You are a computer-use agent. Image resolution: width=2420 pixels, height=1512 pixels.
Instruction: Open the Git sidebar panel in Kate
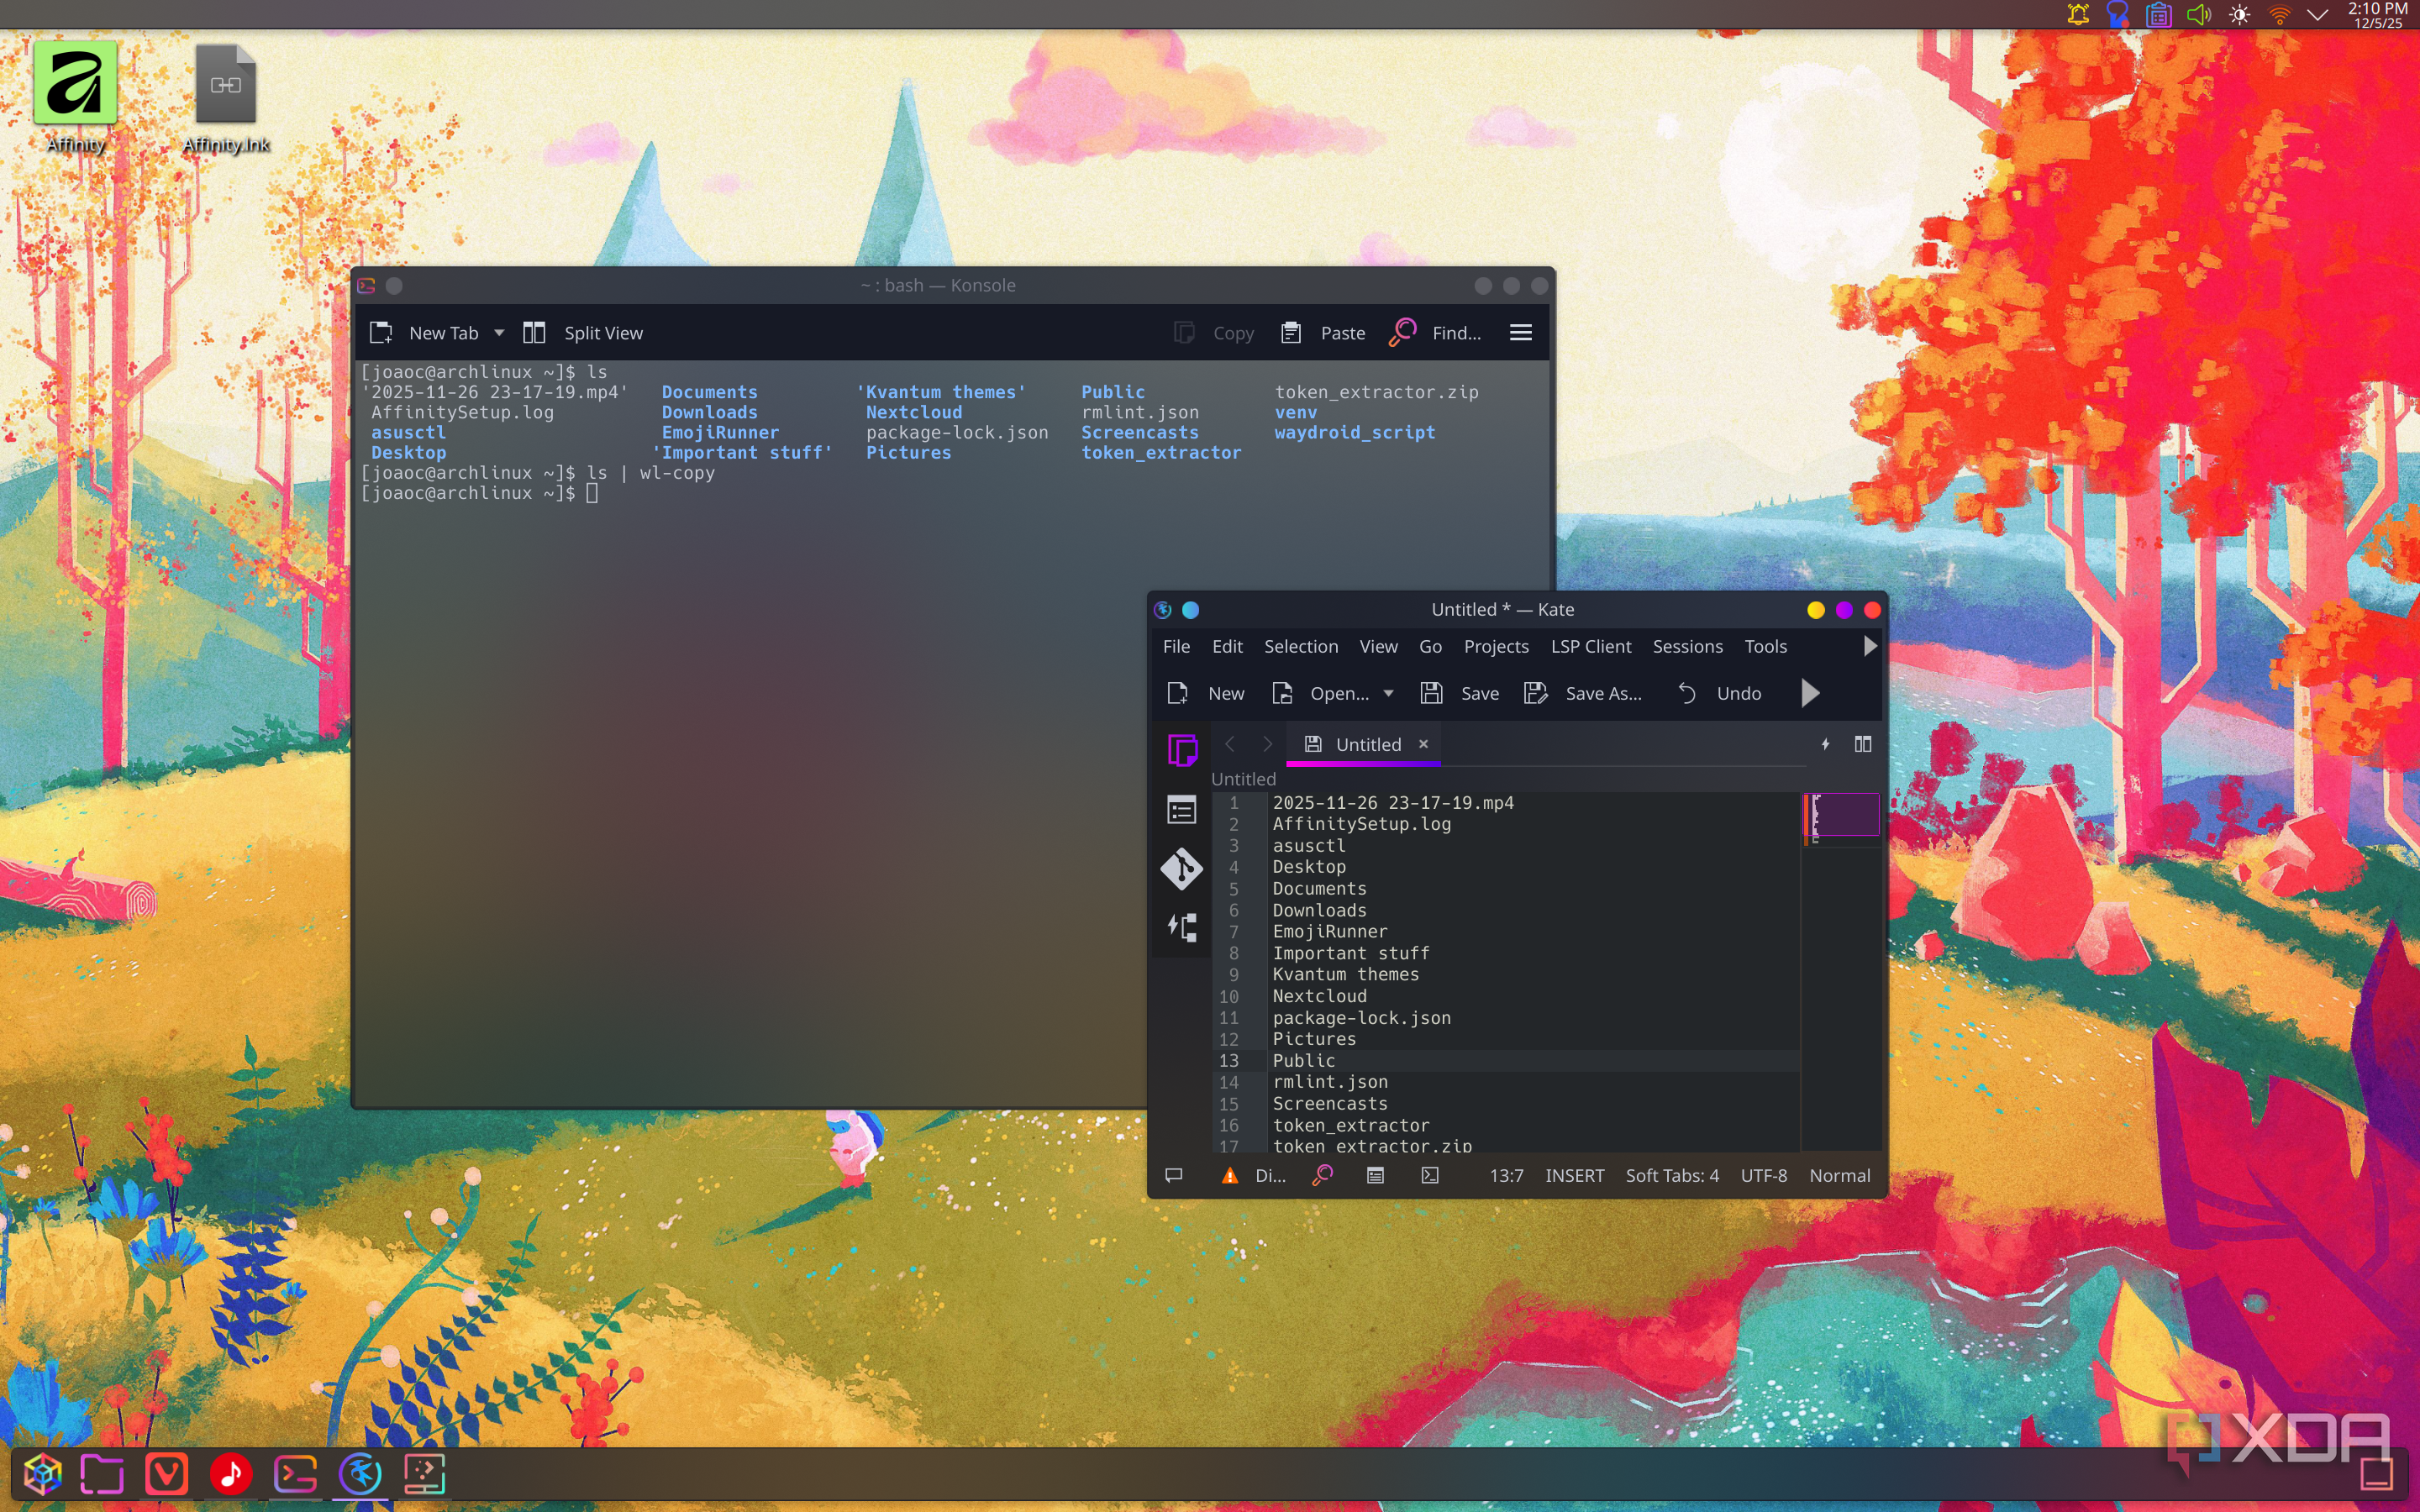pyautogui.click(x=1182, y=868)
